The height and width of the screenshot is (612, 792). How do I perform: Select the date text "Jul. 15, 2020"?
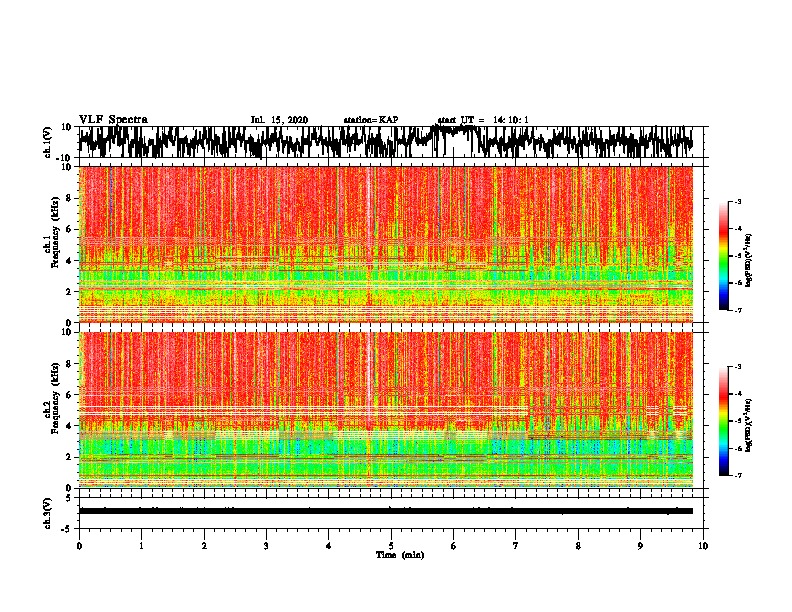tap(279, 120)
